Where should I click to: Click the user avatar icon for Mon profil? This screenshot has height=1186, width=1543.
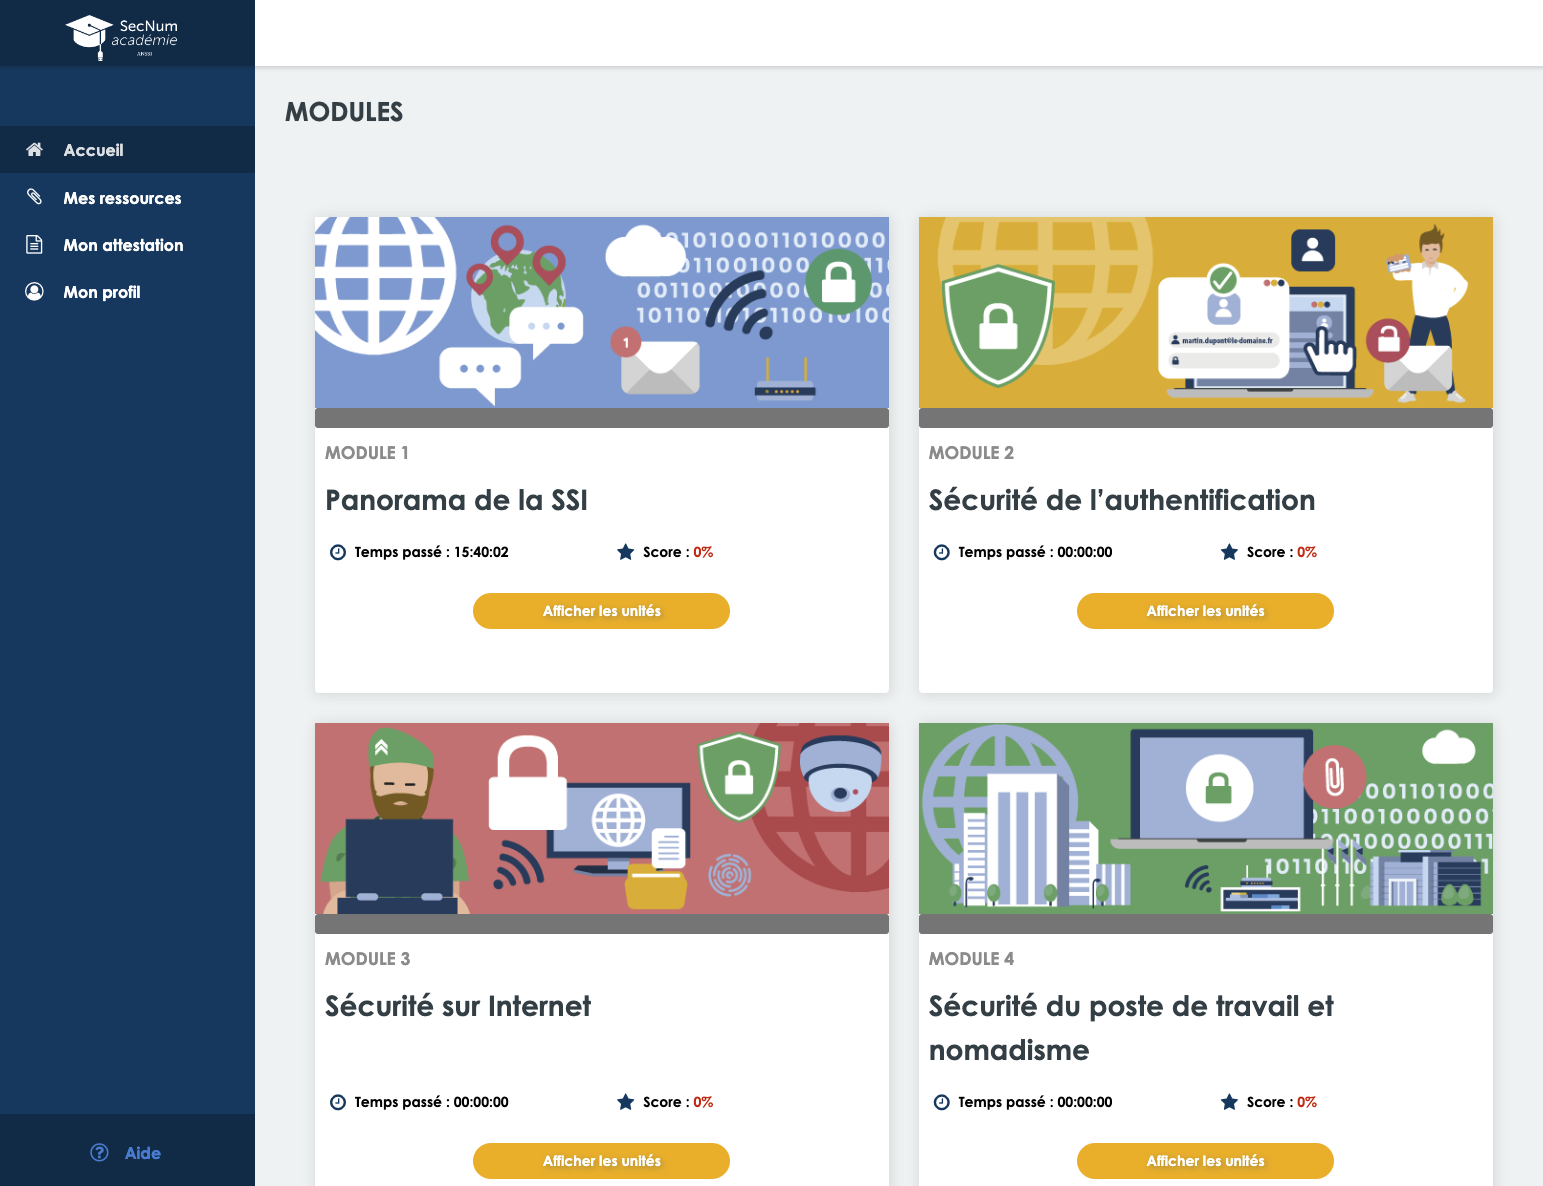click(x=35, y=292)
